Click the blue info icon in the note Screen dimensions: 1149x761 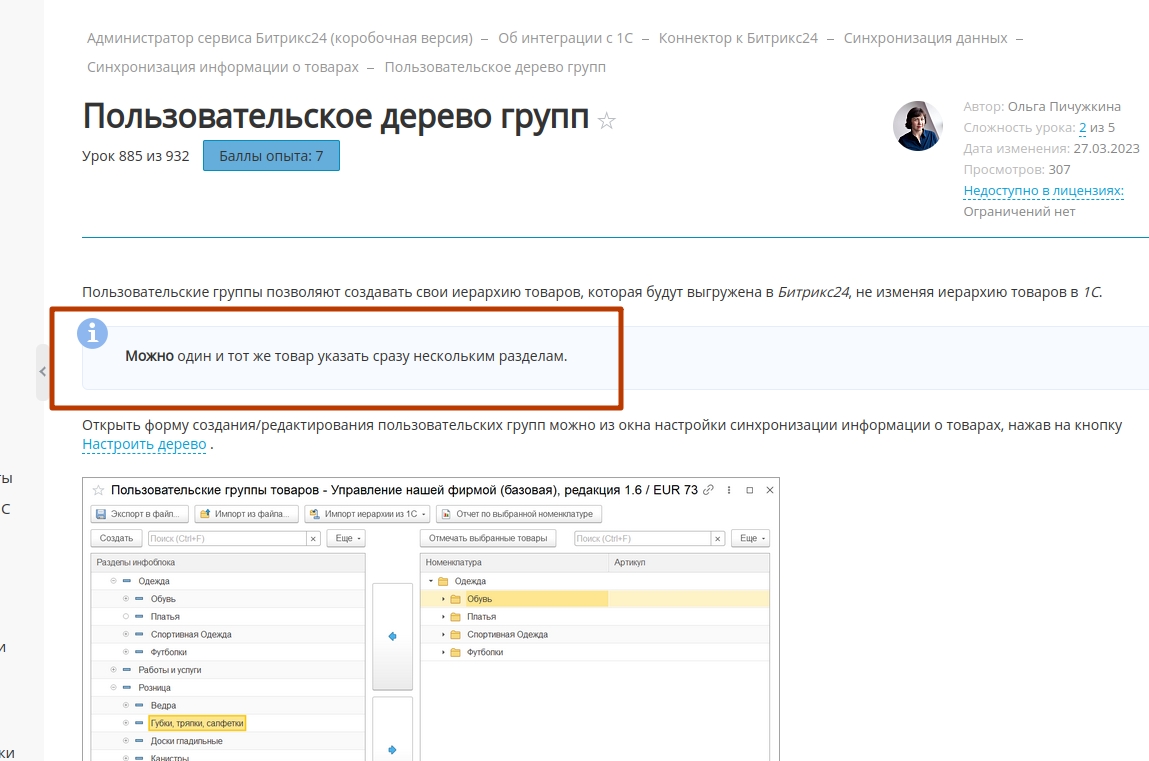point(93,334)
